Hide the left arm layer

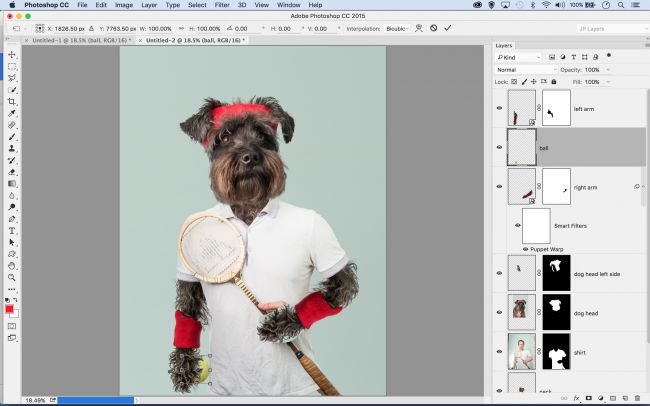[499, 108]
